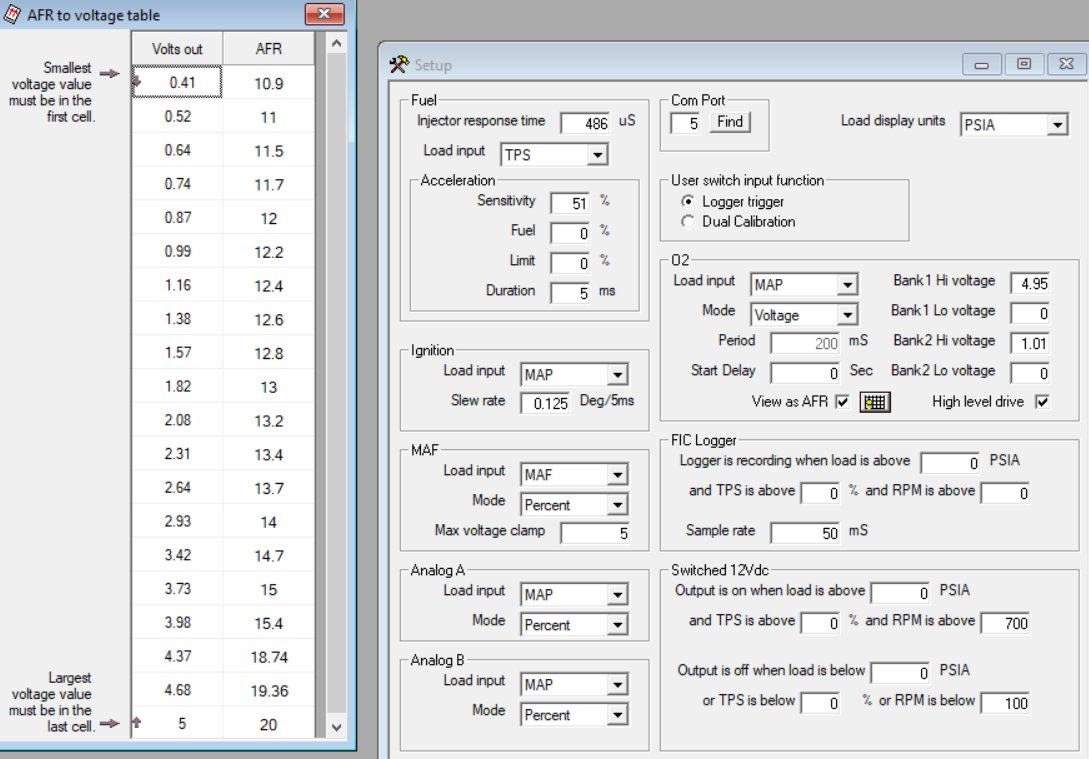Click the Injector response time field
This screenshot has width=1089, height=759.
pyautogui.click(x=585, y=124)
